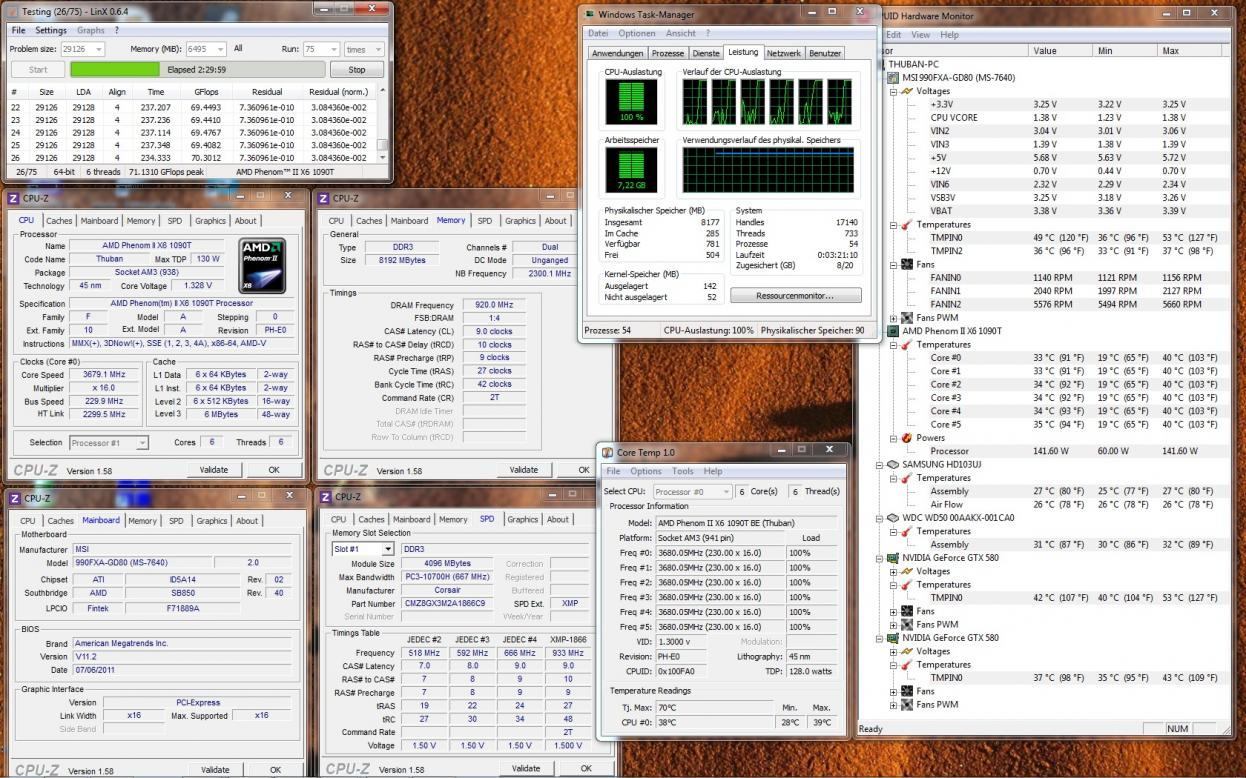This screenshot has height=778, width=1246.
Task: Click the Z icon of the CPU-Z Mainboard window
Action: pos(14,498)
